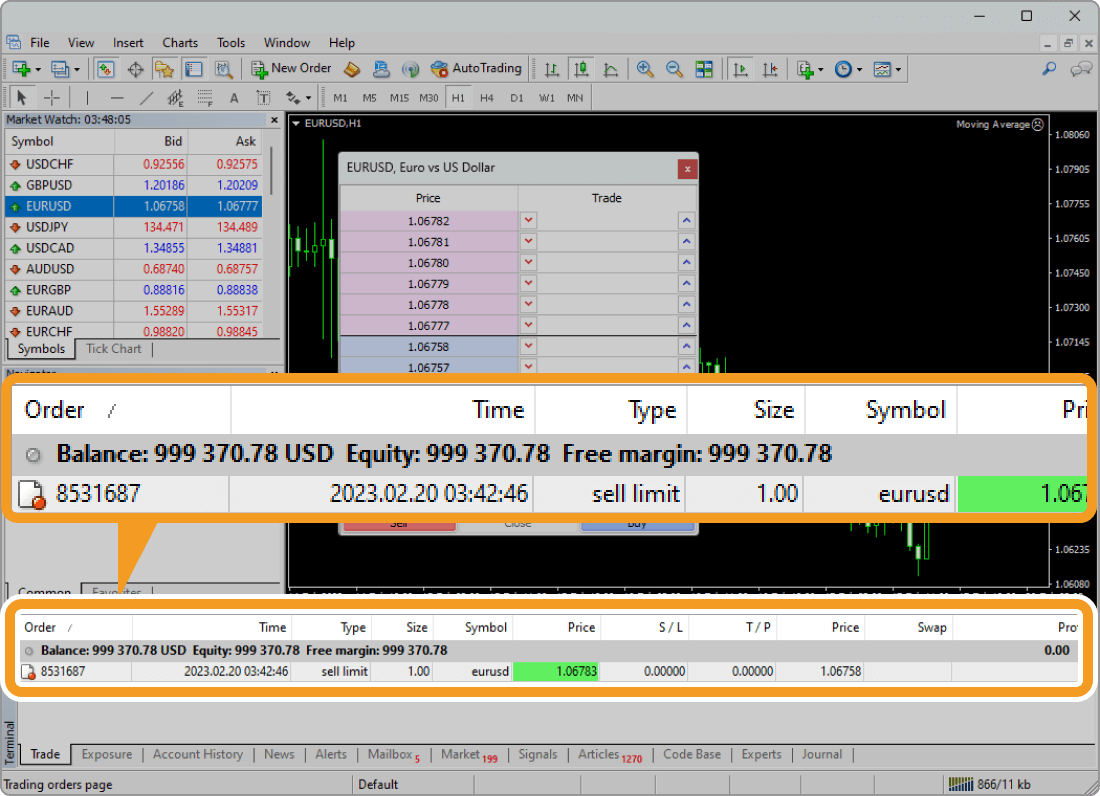Click the Buy button in the order window

637,522
